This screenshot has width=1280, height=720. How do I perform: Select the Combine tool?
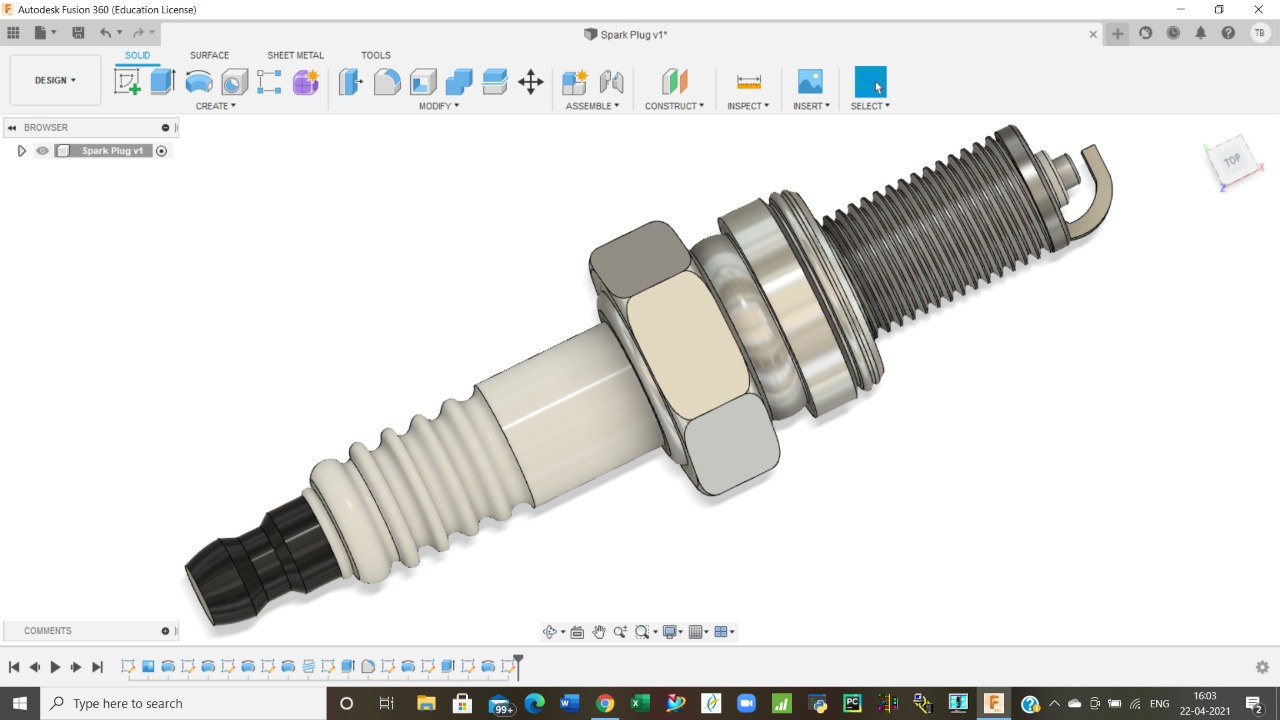pos(459,82)
